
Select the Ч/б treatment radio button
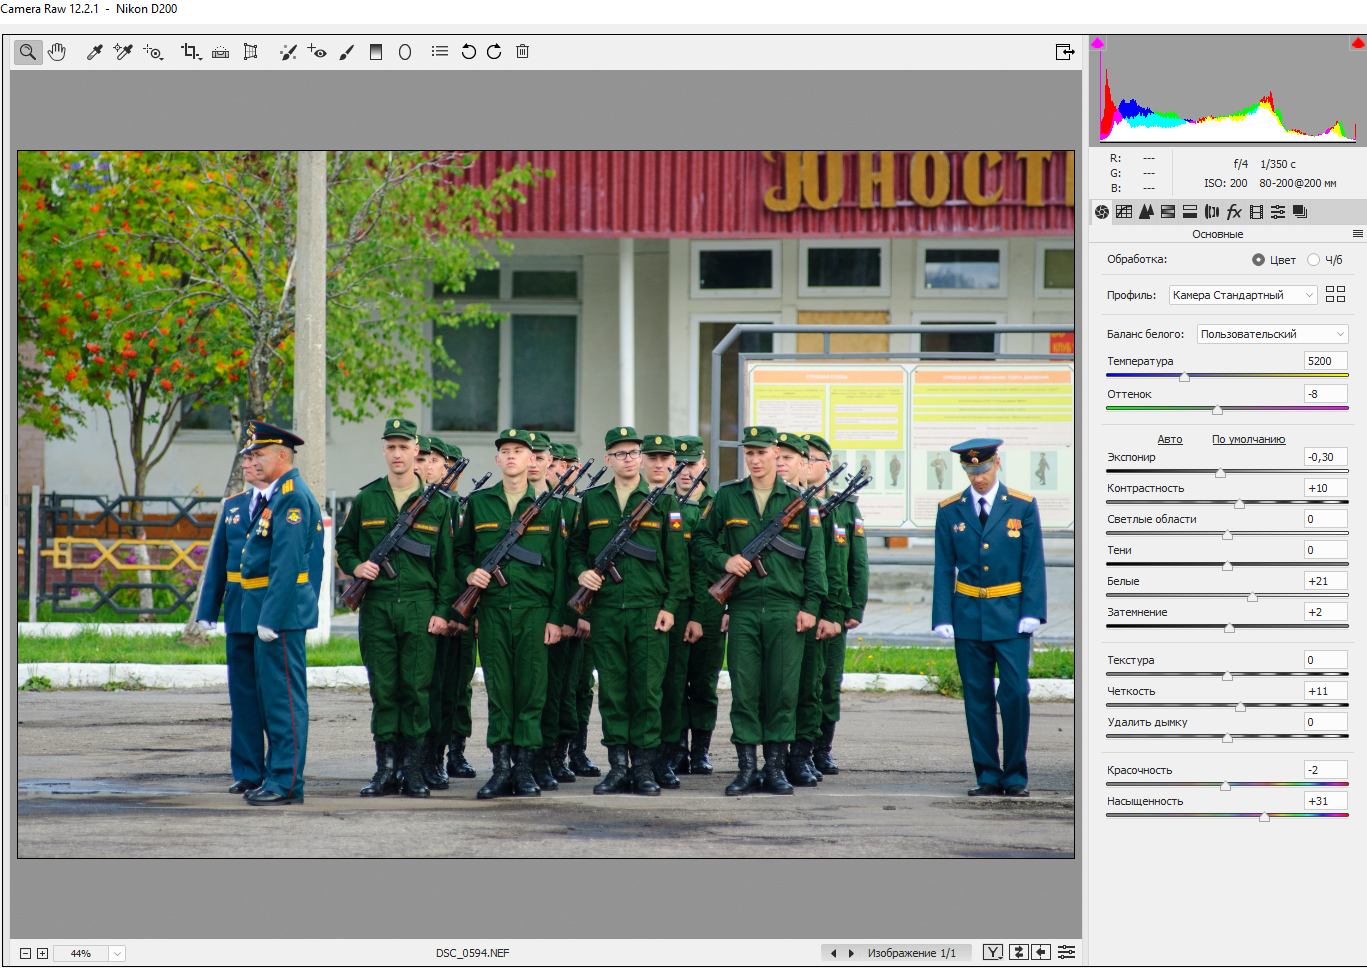click(1313, 260)
